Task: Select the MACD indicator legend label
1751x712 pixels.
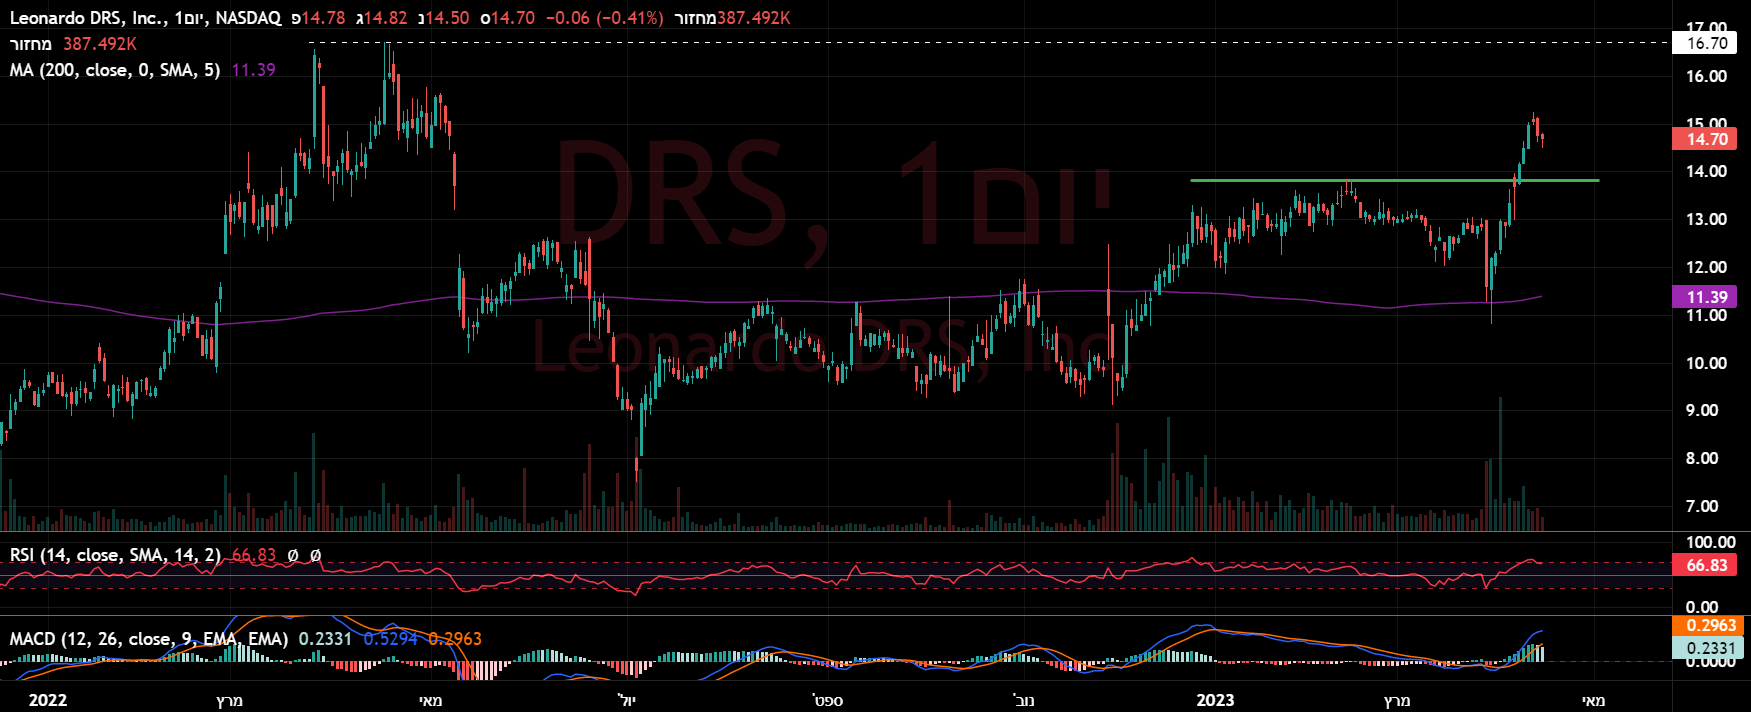Action: pyautogui.click(x=149, y=639)
